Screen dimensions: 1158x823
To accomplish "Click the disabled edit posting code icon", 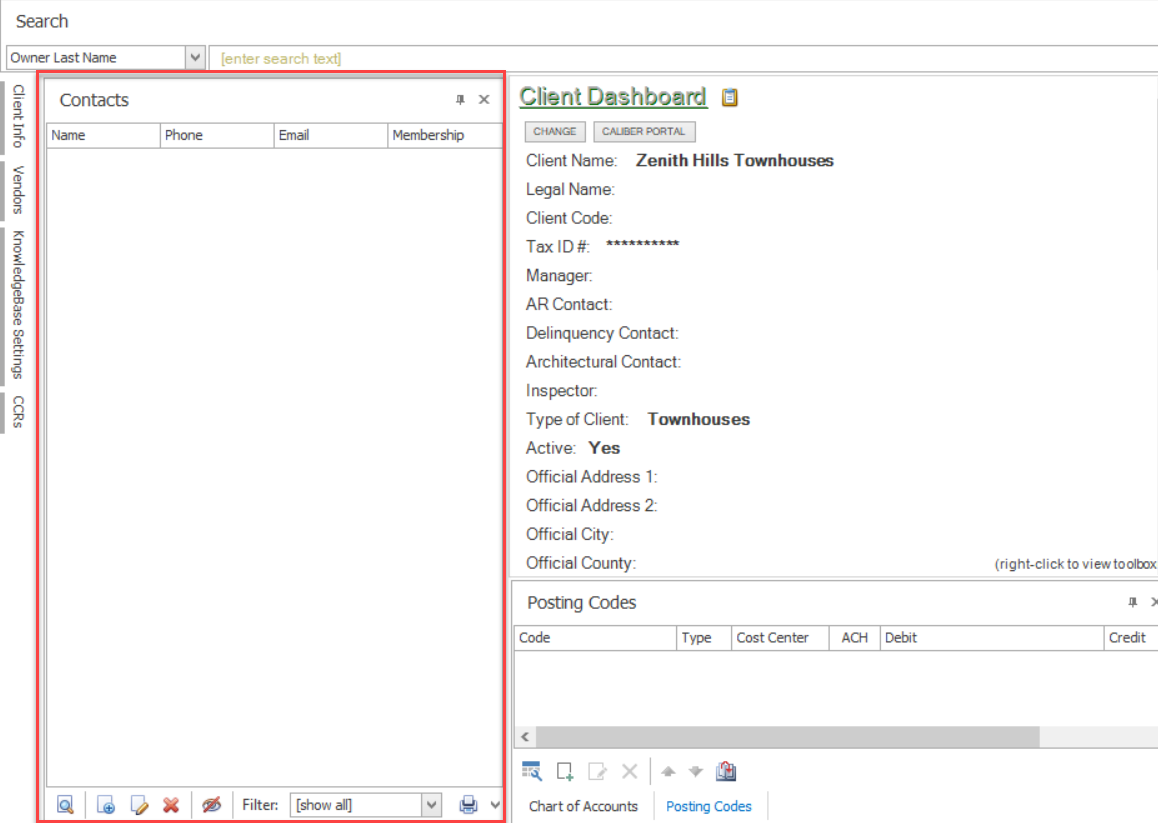I will pyautogui.click(x=597, y=771).
